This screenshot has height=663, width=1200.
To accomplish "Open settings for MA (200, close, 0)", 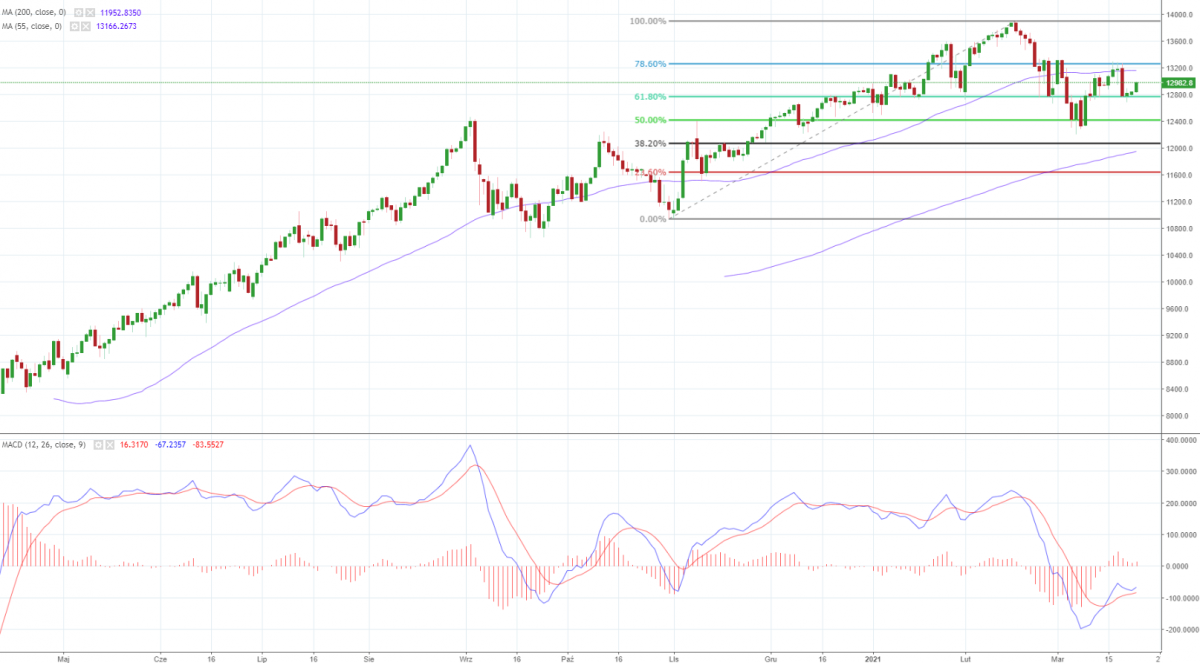I will coord(78,12).
